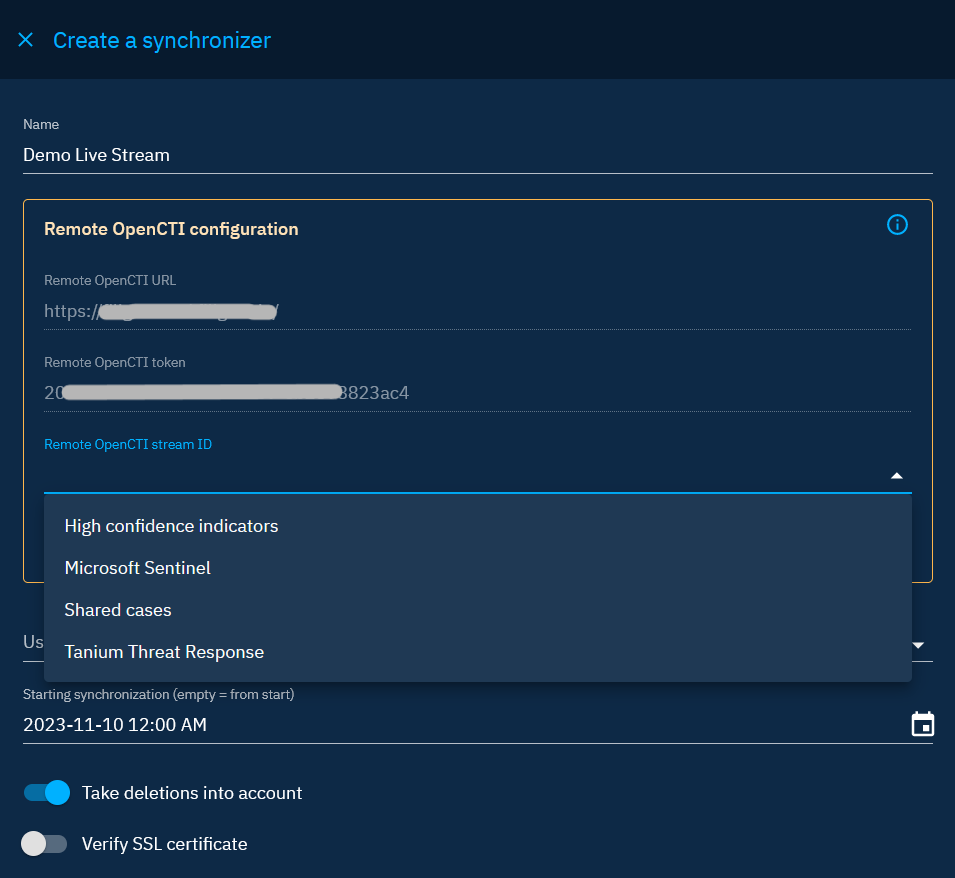Click the Remote OpenCTI stream ID combo field

(460, 475)
